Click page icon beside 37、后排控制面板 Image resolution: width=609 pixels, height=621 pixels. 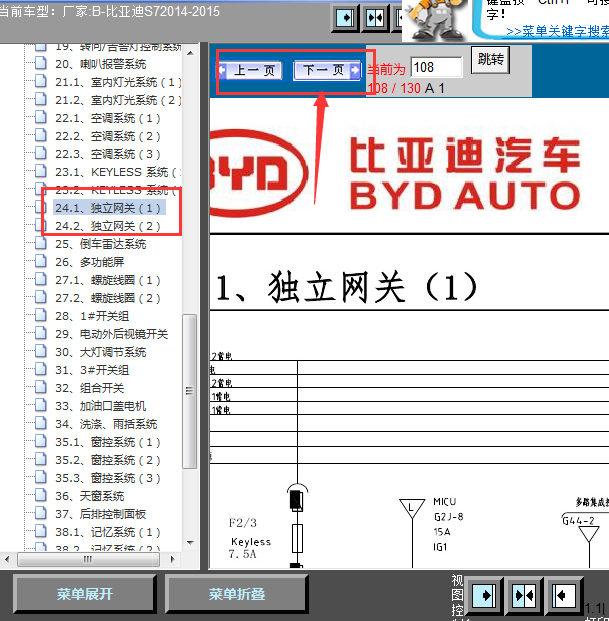coord(40,513)
